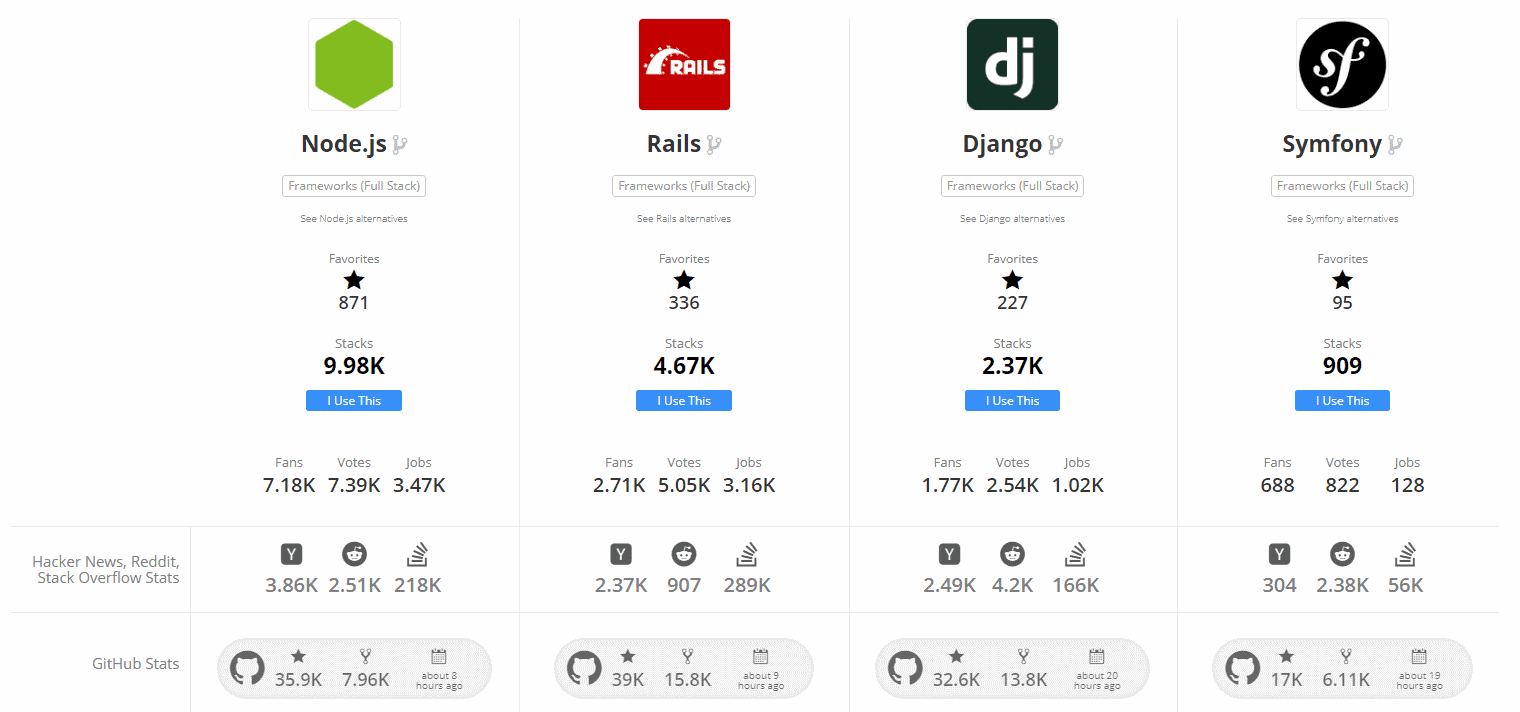Click fork icon next to Node.js title
The width and height of the screenshot is (1520, 712).
pos(400,145)
